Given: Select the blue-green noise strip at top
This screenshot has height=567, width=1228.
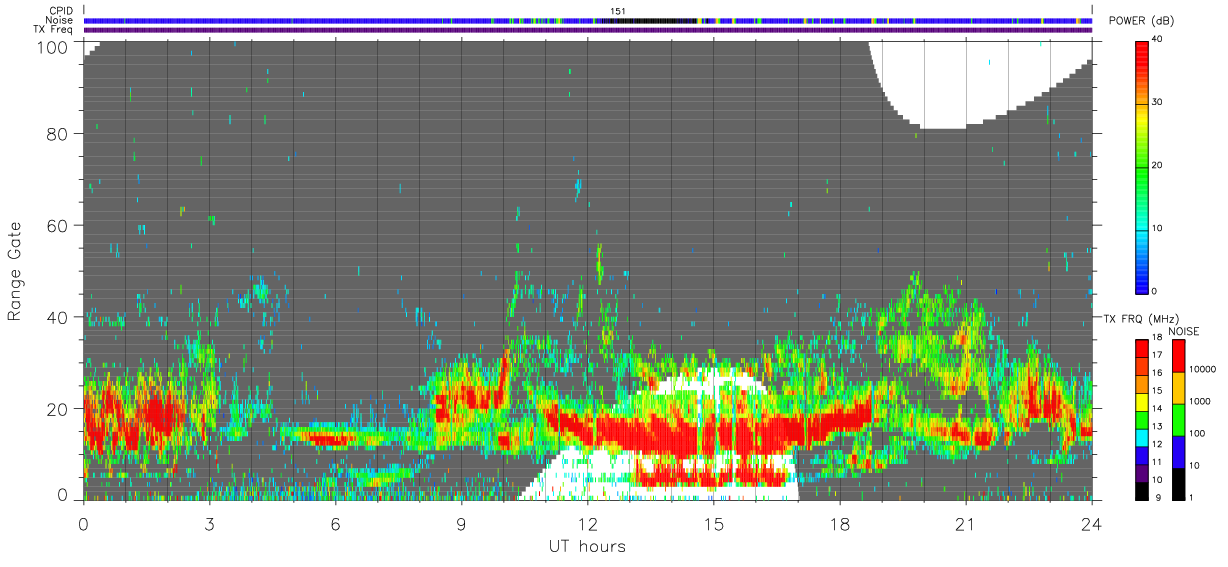Looking at the screenshot, I should tap(588, 20).
